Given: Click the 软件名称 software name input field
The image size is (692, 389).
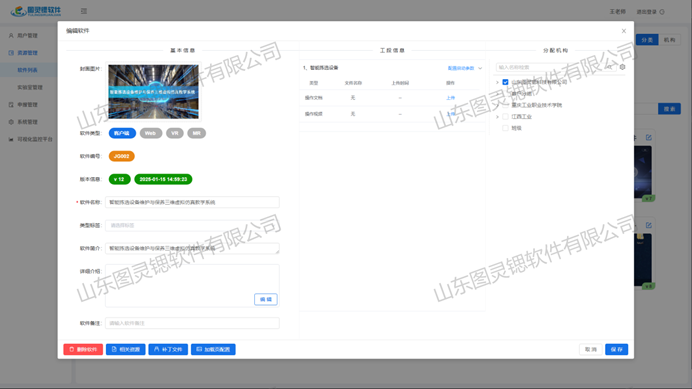Looking at the screenshot, I should [x=192, y=202].
